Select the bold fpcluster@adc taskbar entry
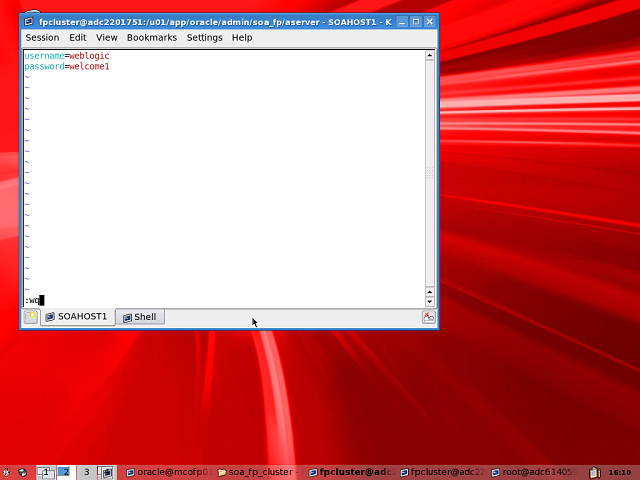This screenshot has height=480, width=640. (x=352, y=472)
